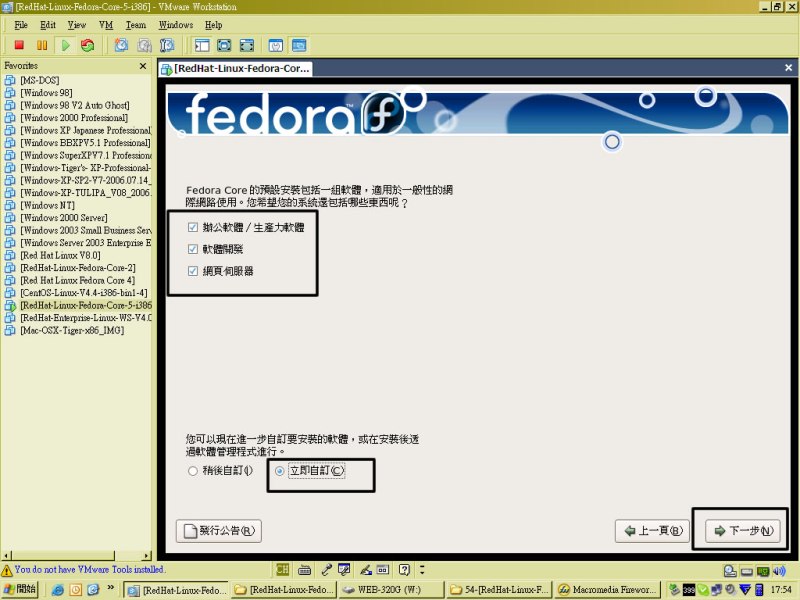The width and height of the screenshot is (800, 600).
Task: Click the Summary view toolbar icon
Action: coord(276,45)
